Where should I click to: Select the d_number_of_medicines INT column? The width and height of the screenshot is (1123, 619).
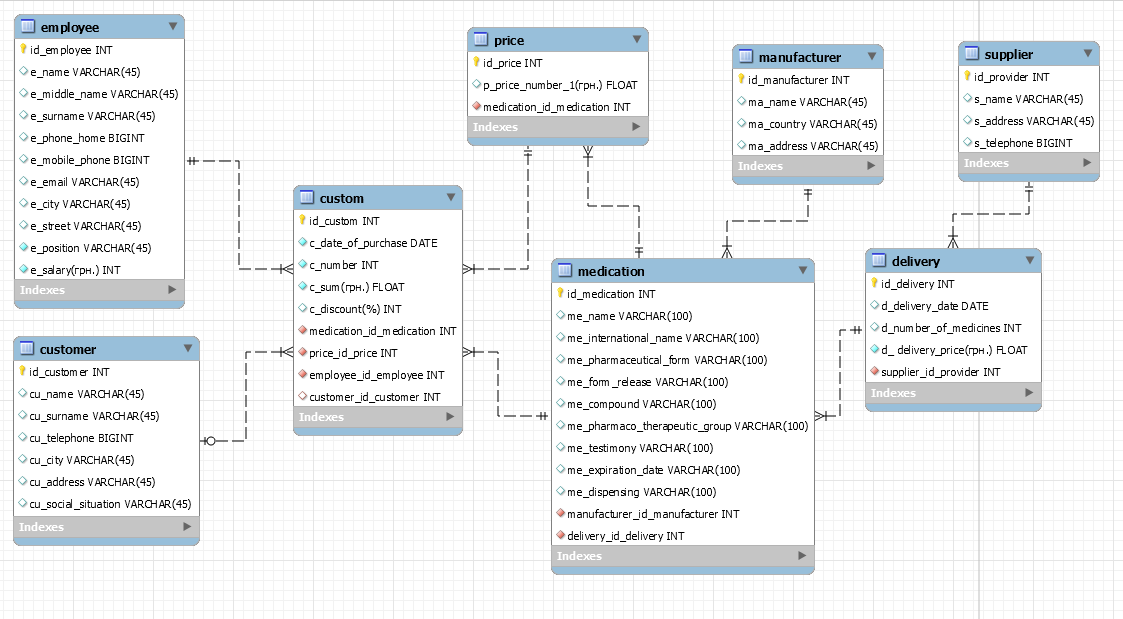tap(953, 328)
